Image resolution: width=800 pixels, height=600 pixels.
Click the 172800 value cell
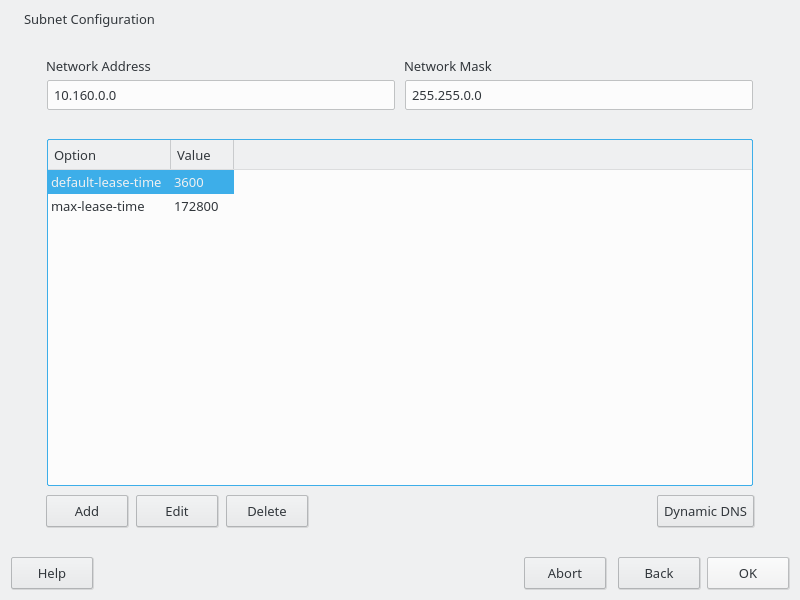coord(202,206)
